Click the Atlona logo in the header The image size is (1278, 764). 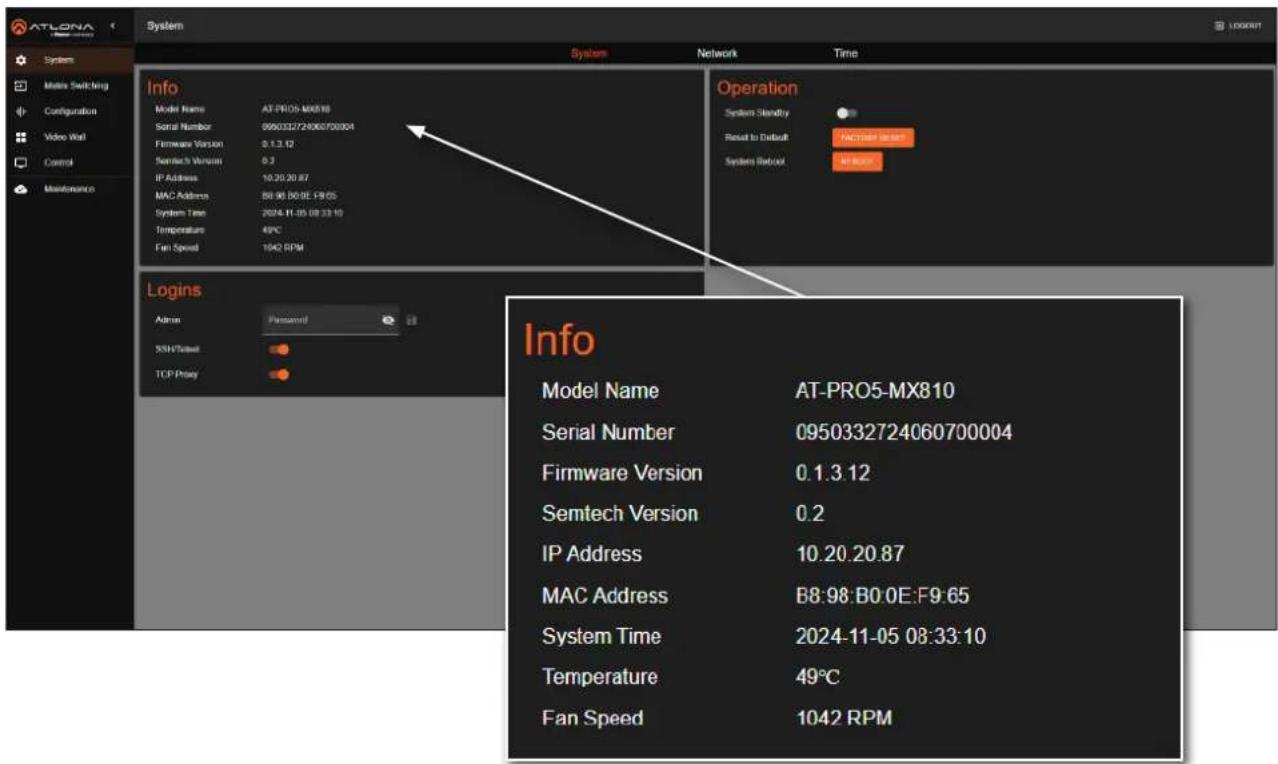pos(52,26)
